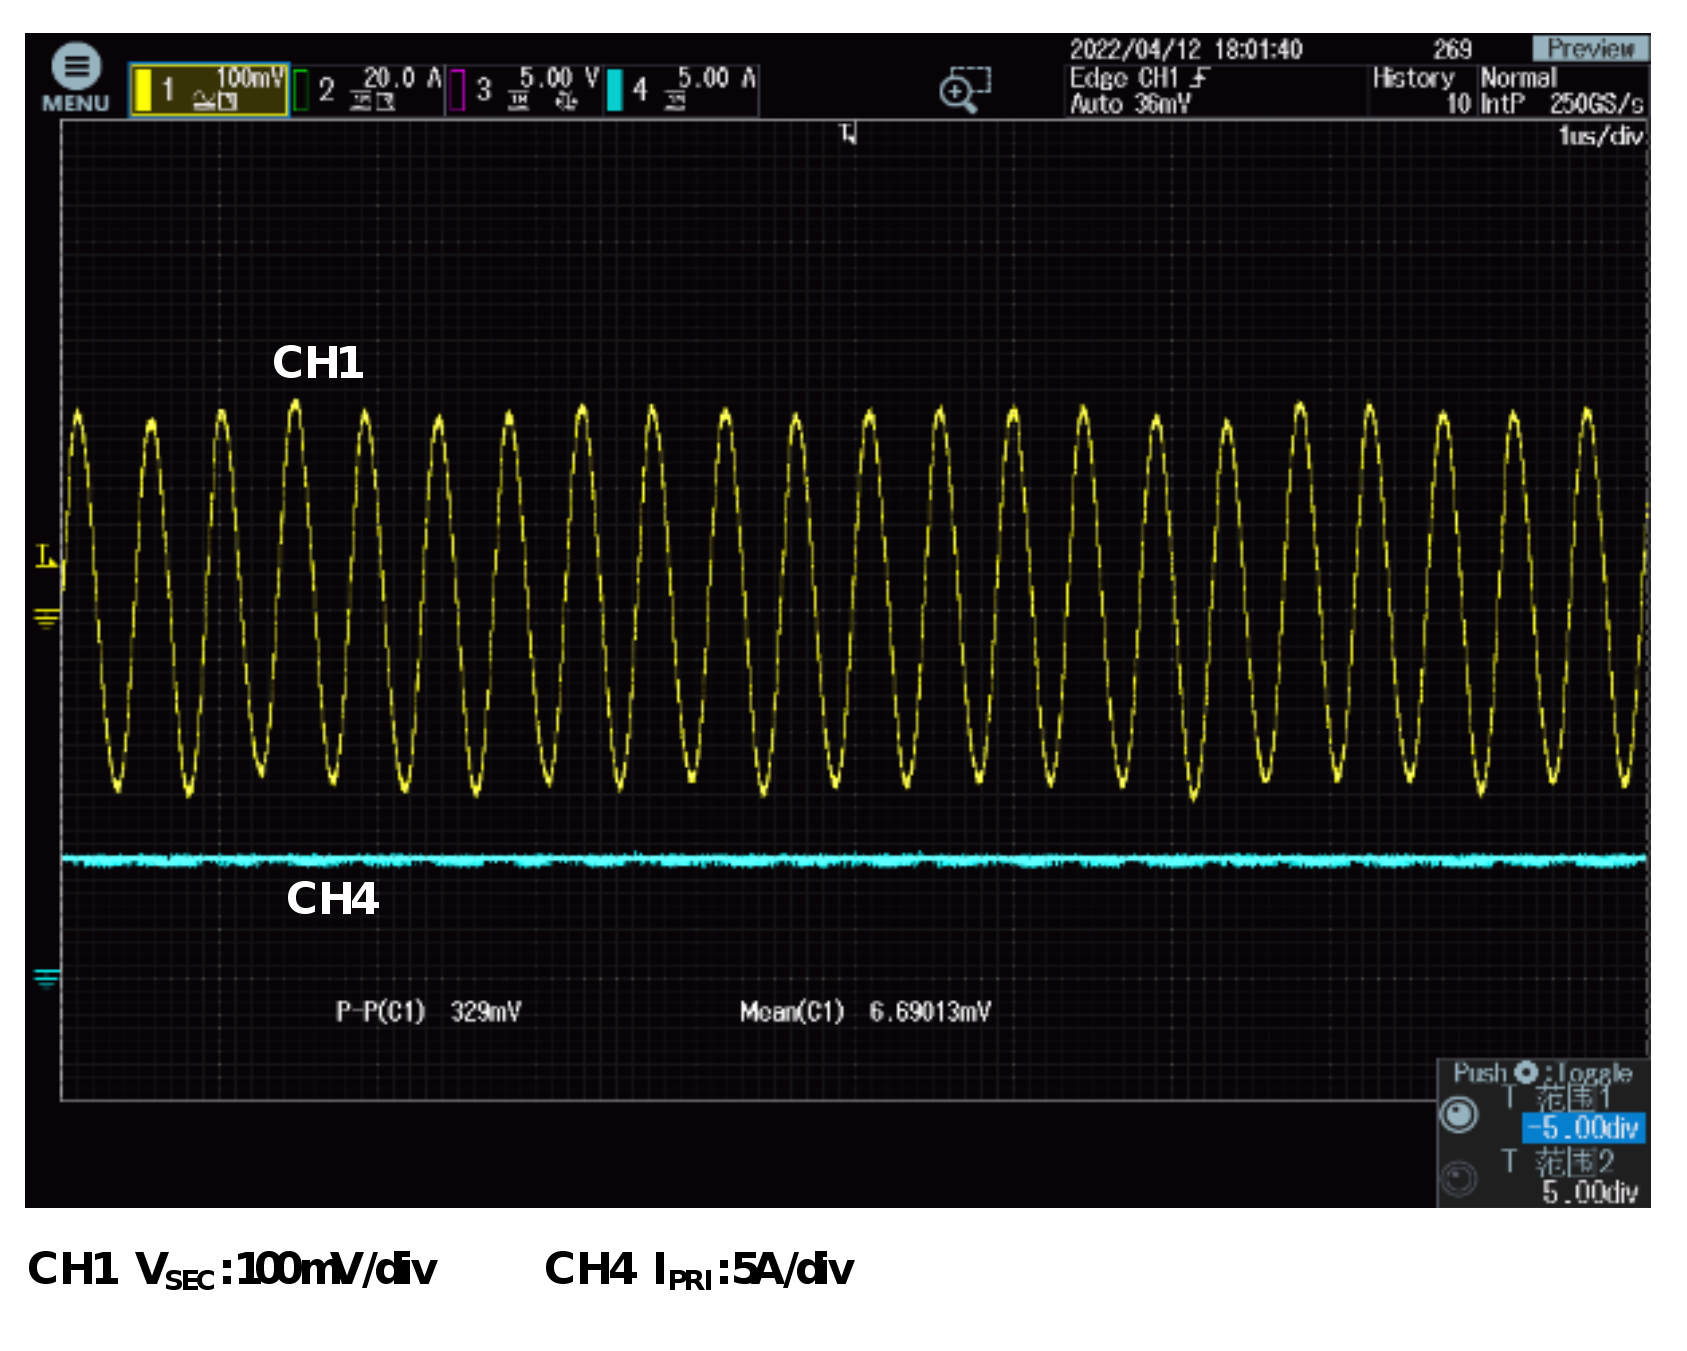Viewport: 1687px width, 1351px height.
Task: Click the yellow CH1 ground level marker
Action: pos(46,617)
